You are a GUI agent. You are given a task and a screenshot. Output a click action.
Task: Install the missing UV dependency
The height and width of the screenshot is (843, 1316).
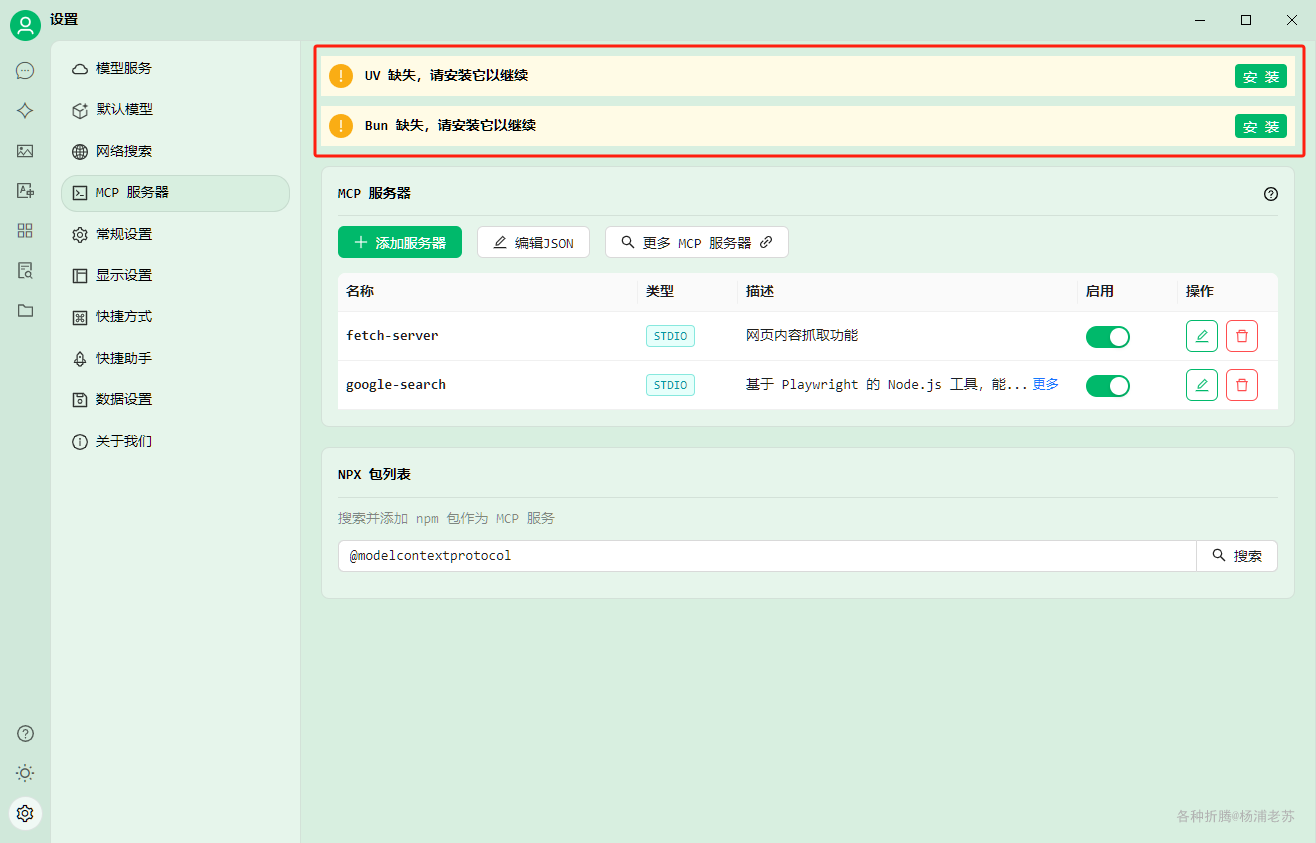(x=1260, y=76)
